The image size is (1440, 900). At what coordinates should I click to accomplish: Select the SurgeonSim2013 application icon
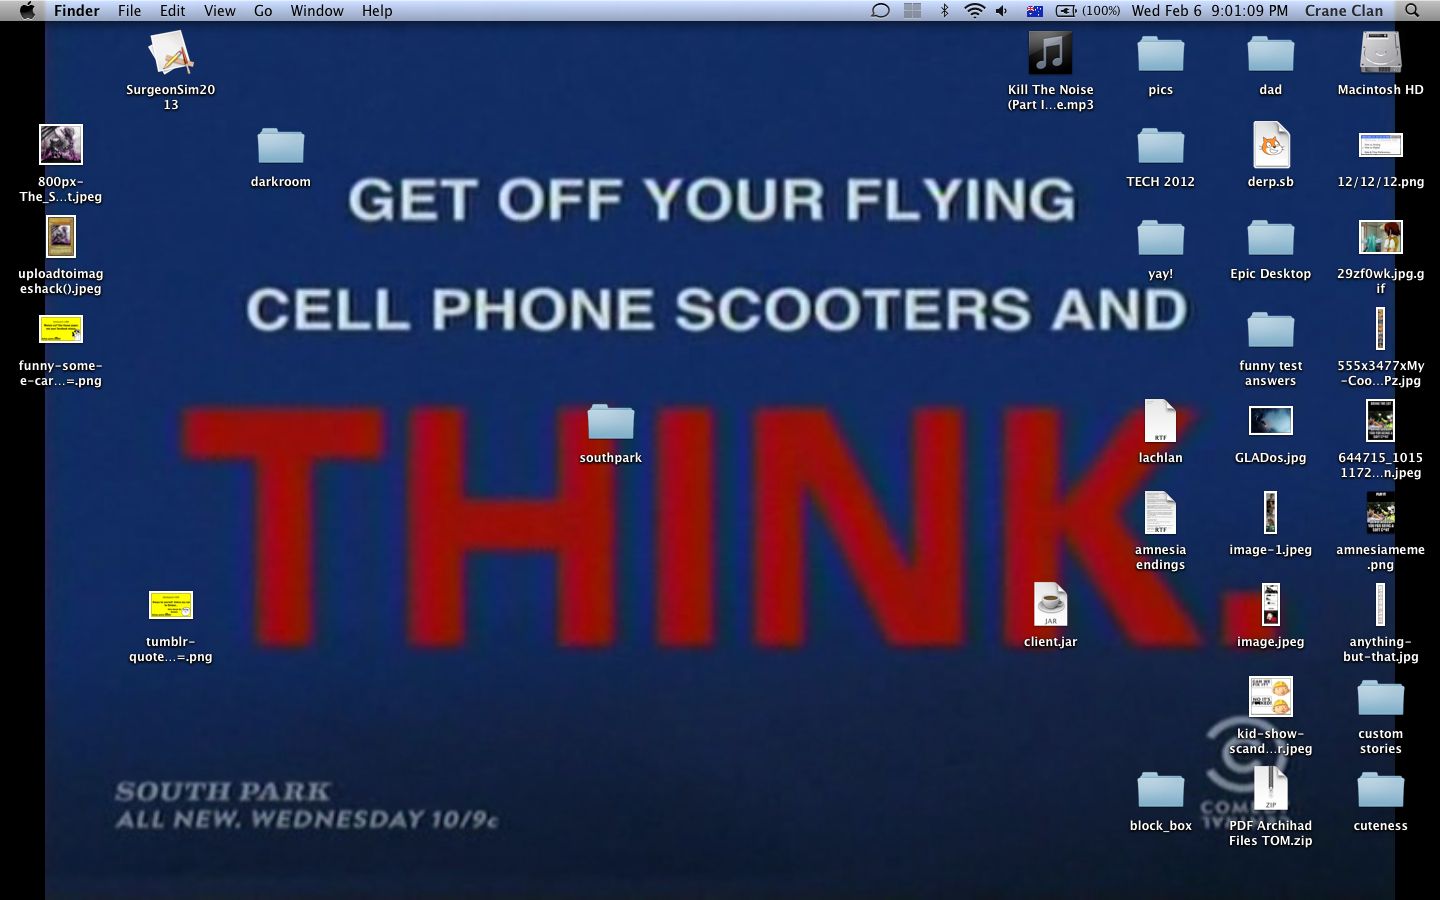coord(171,54)
